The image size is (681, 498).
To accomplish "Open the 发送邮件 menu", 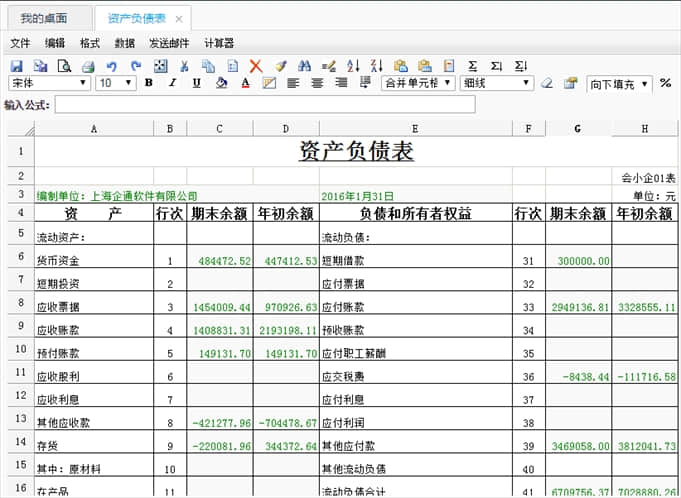I will (x=169, y=43).
